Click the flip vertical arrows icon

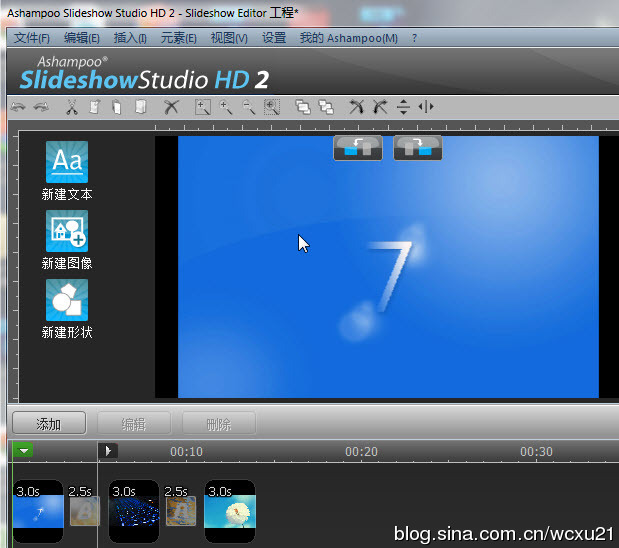[403, 107]
